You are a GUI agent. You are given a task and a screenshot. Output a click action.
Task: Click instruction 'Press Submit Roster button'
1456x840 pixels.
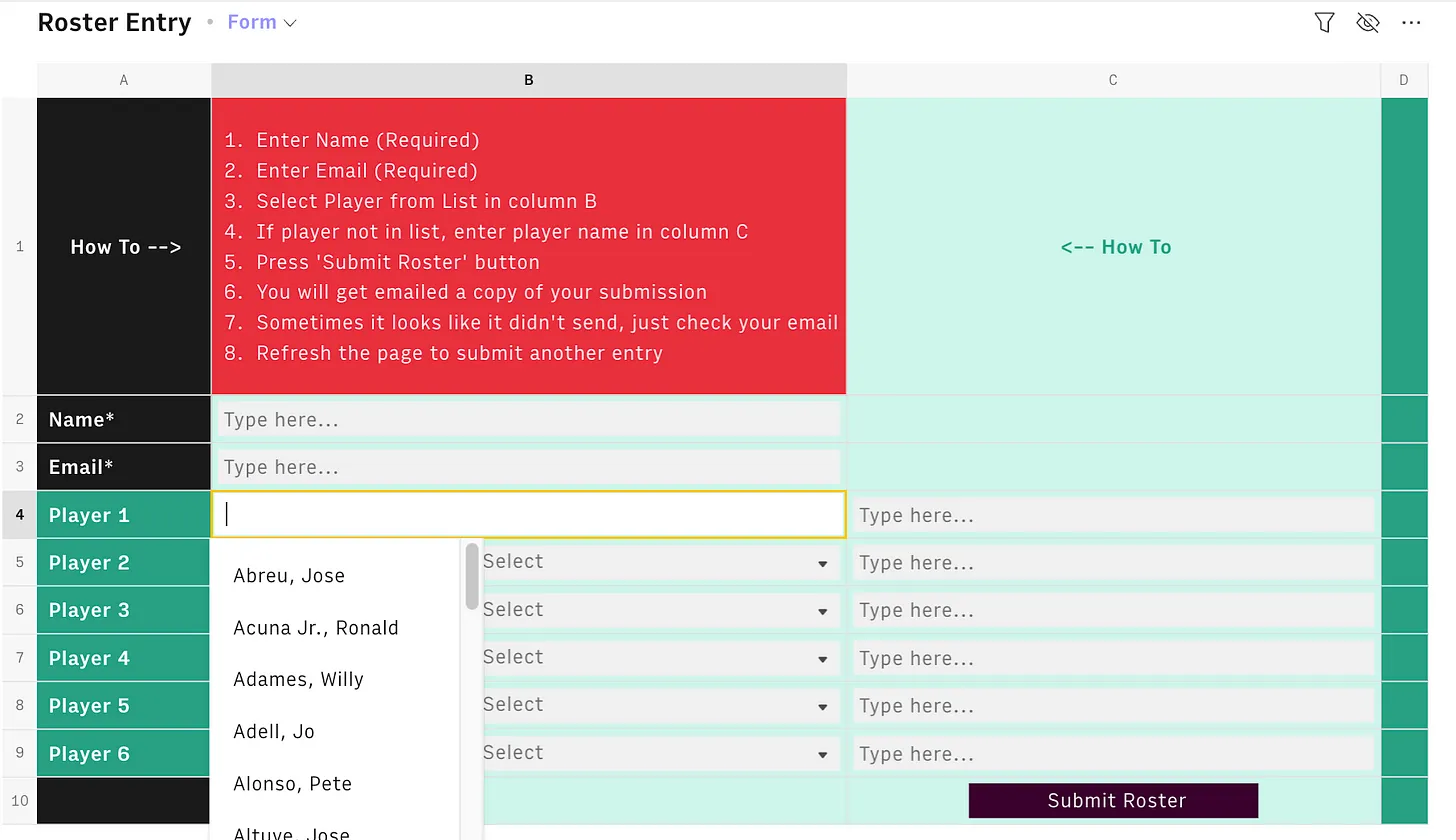click(398, 262)
